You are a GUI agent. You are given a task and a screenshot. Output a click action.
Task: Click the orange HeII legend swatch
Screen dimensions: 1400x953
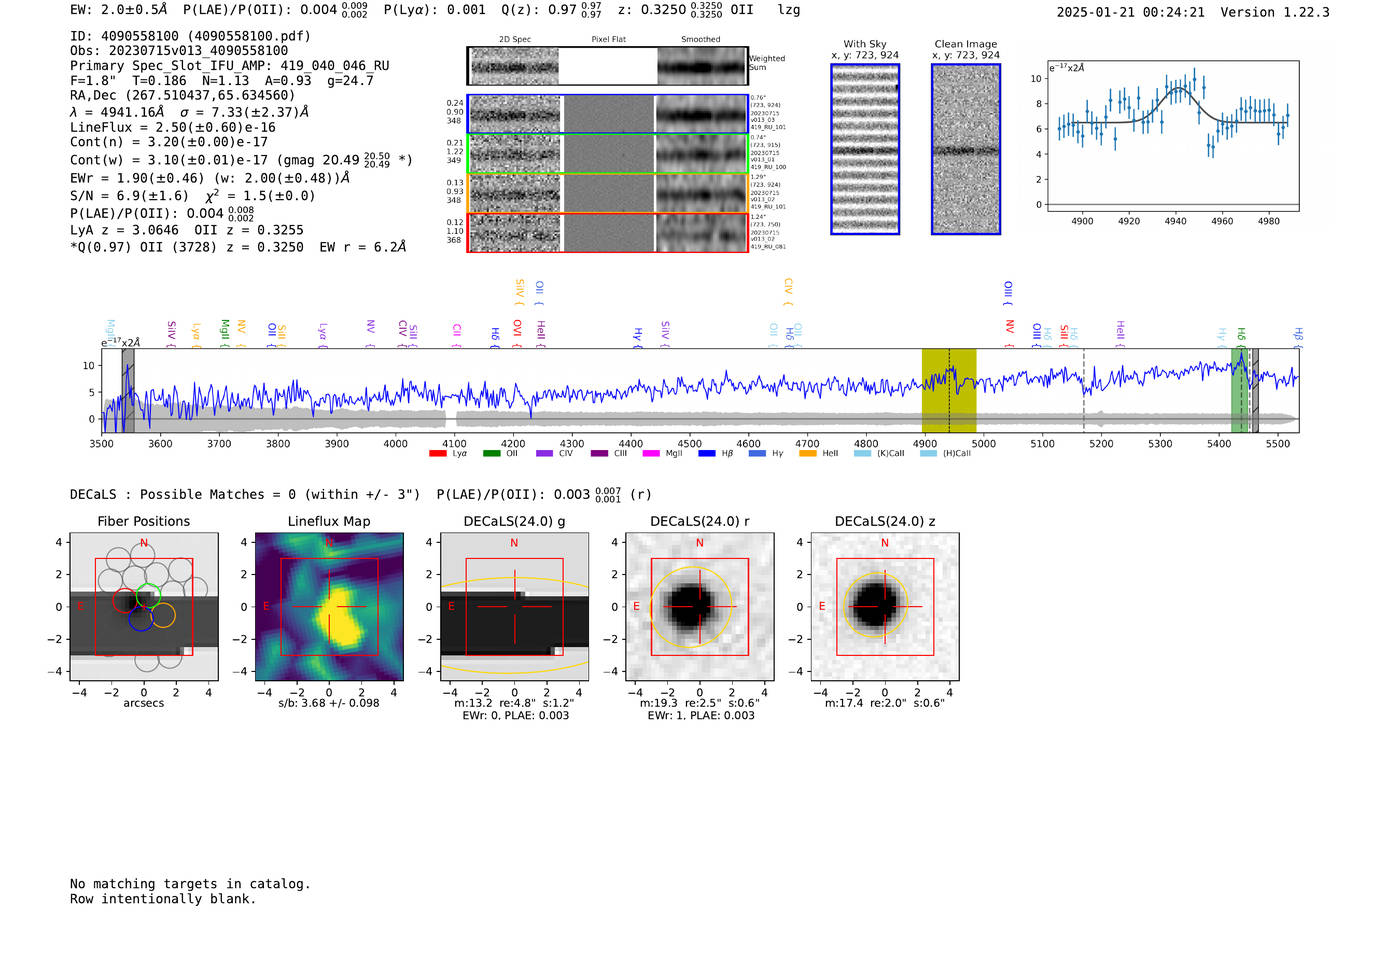point(808,453)
